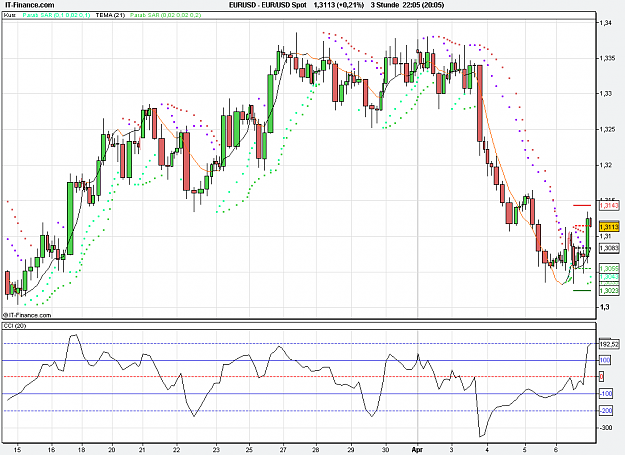The width and height of the screenshot is (625, 455).
Task: Click the dark green 1,3023 price tag
Action: [x=609, y=290]
